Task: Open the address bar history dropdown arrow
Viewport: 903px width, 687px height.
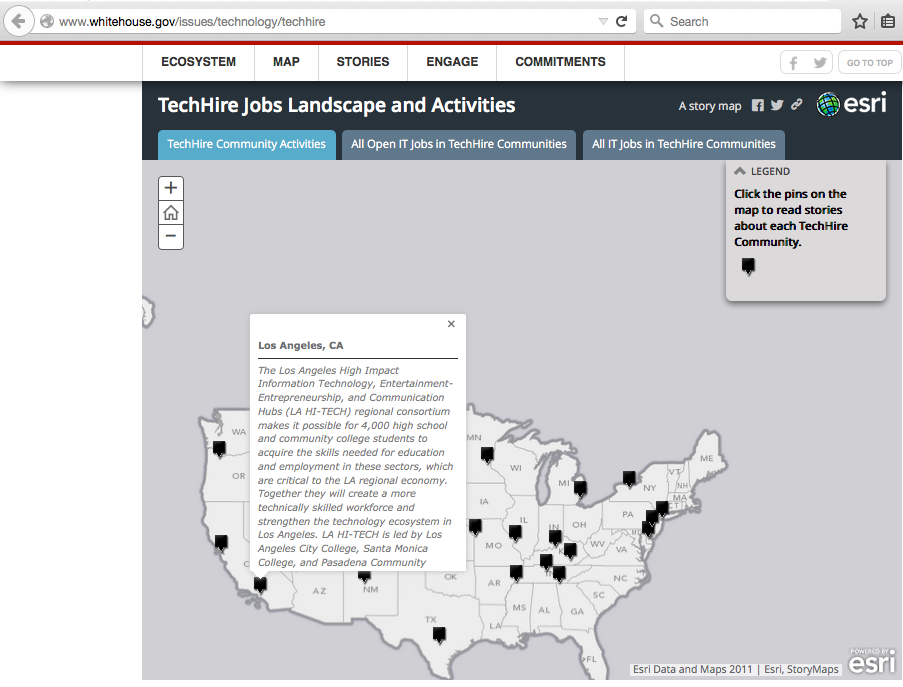Action: (603, 22)
